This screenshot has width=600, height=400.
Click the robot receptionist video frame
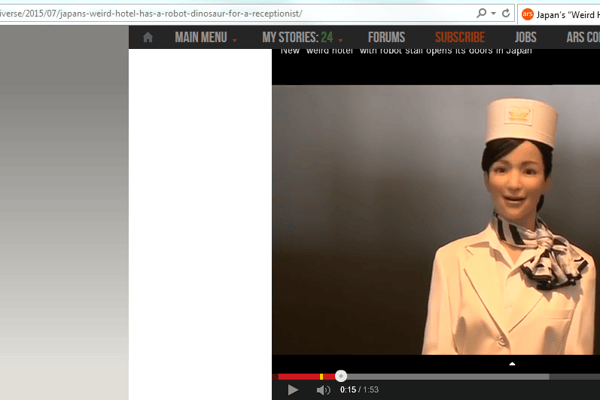click(x=435, y=220)
